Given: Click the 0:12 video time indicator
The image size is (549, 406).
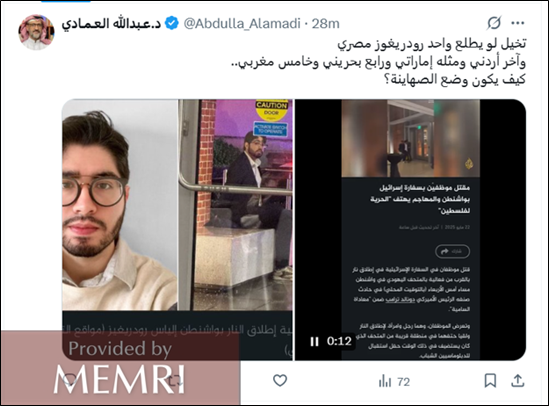Looking at the screenshot, I should (x=339, y=341).
